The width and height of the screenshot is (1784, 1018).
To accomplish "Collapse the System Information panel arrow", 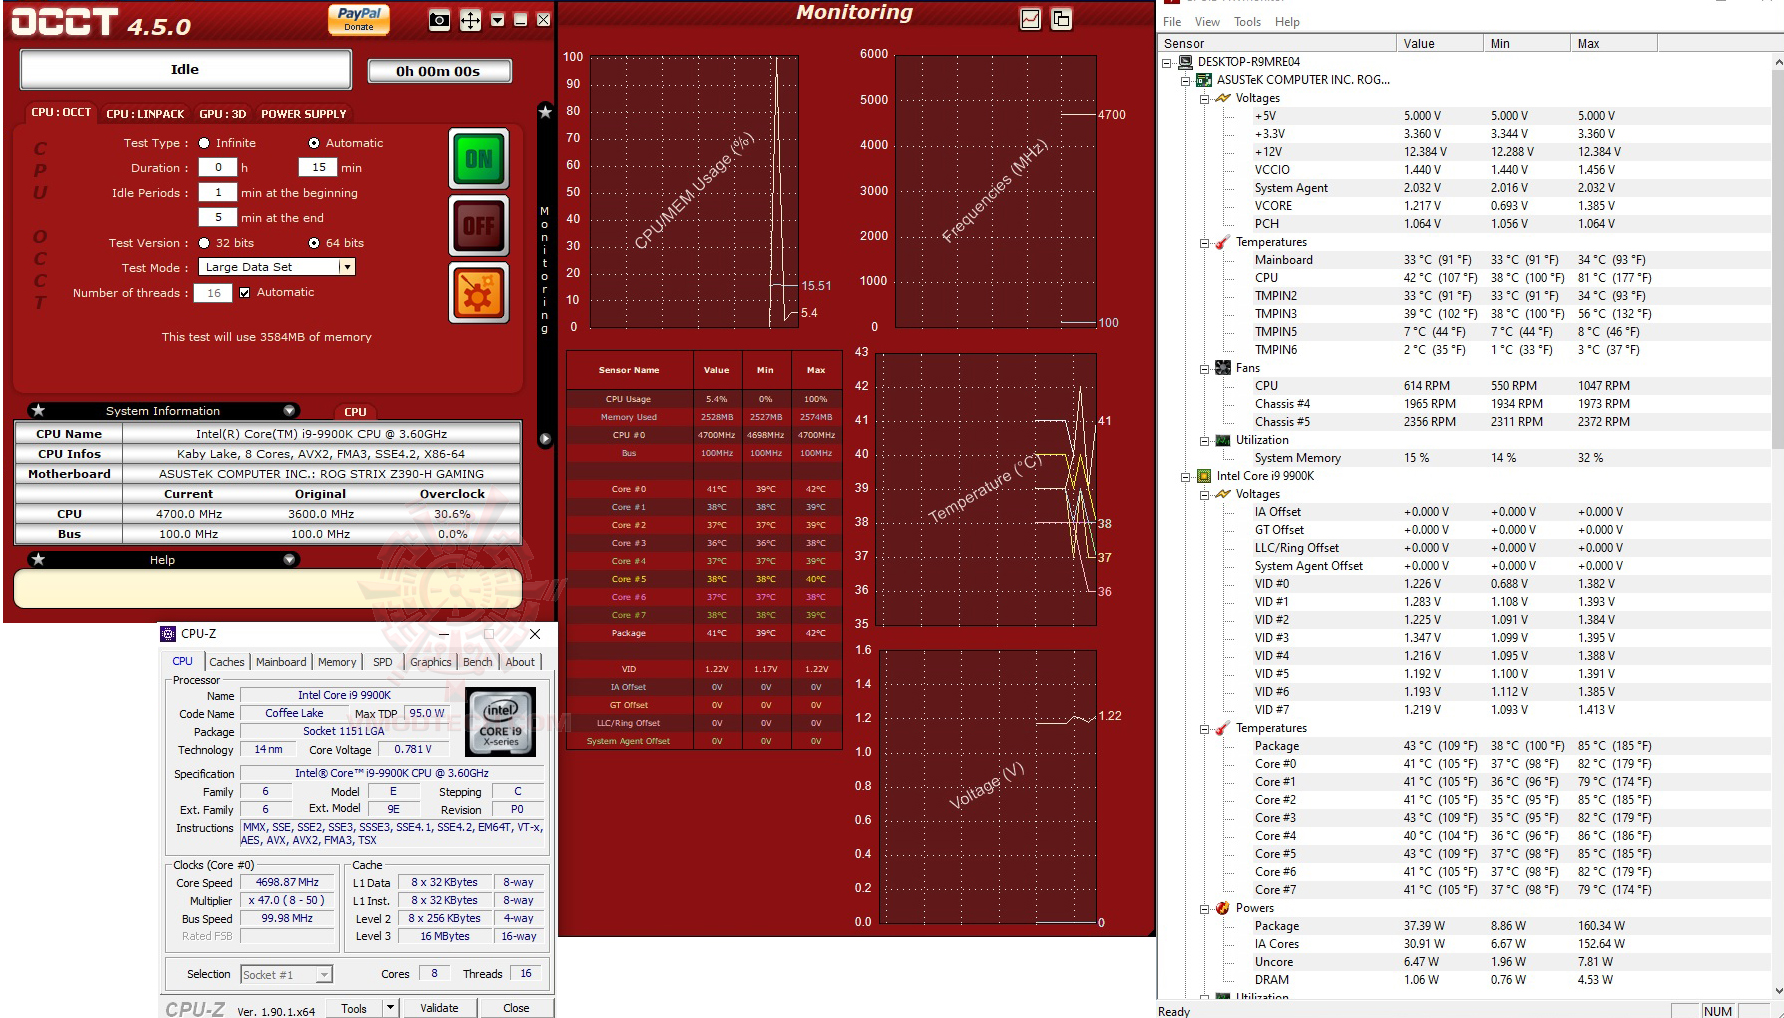I will click(289, 410).
